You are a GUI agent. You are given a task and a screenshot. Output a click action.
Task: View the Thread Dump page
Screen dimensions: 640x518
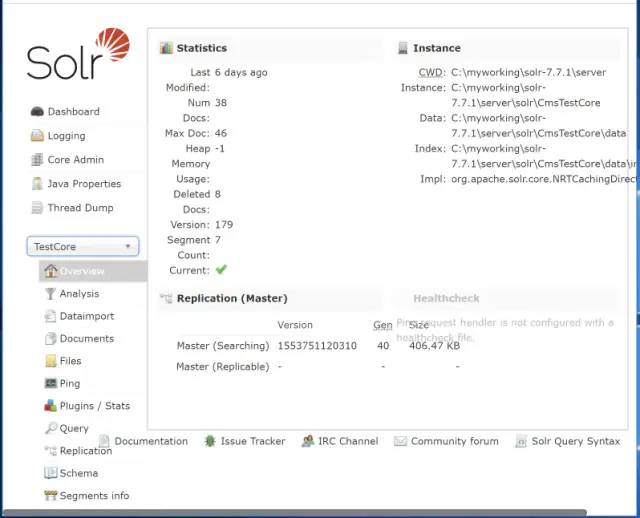(80, 208)
